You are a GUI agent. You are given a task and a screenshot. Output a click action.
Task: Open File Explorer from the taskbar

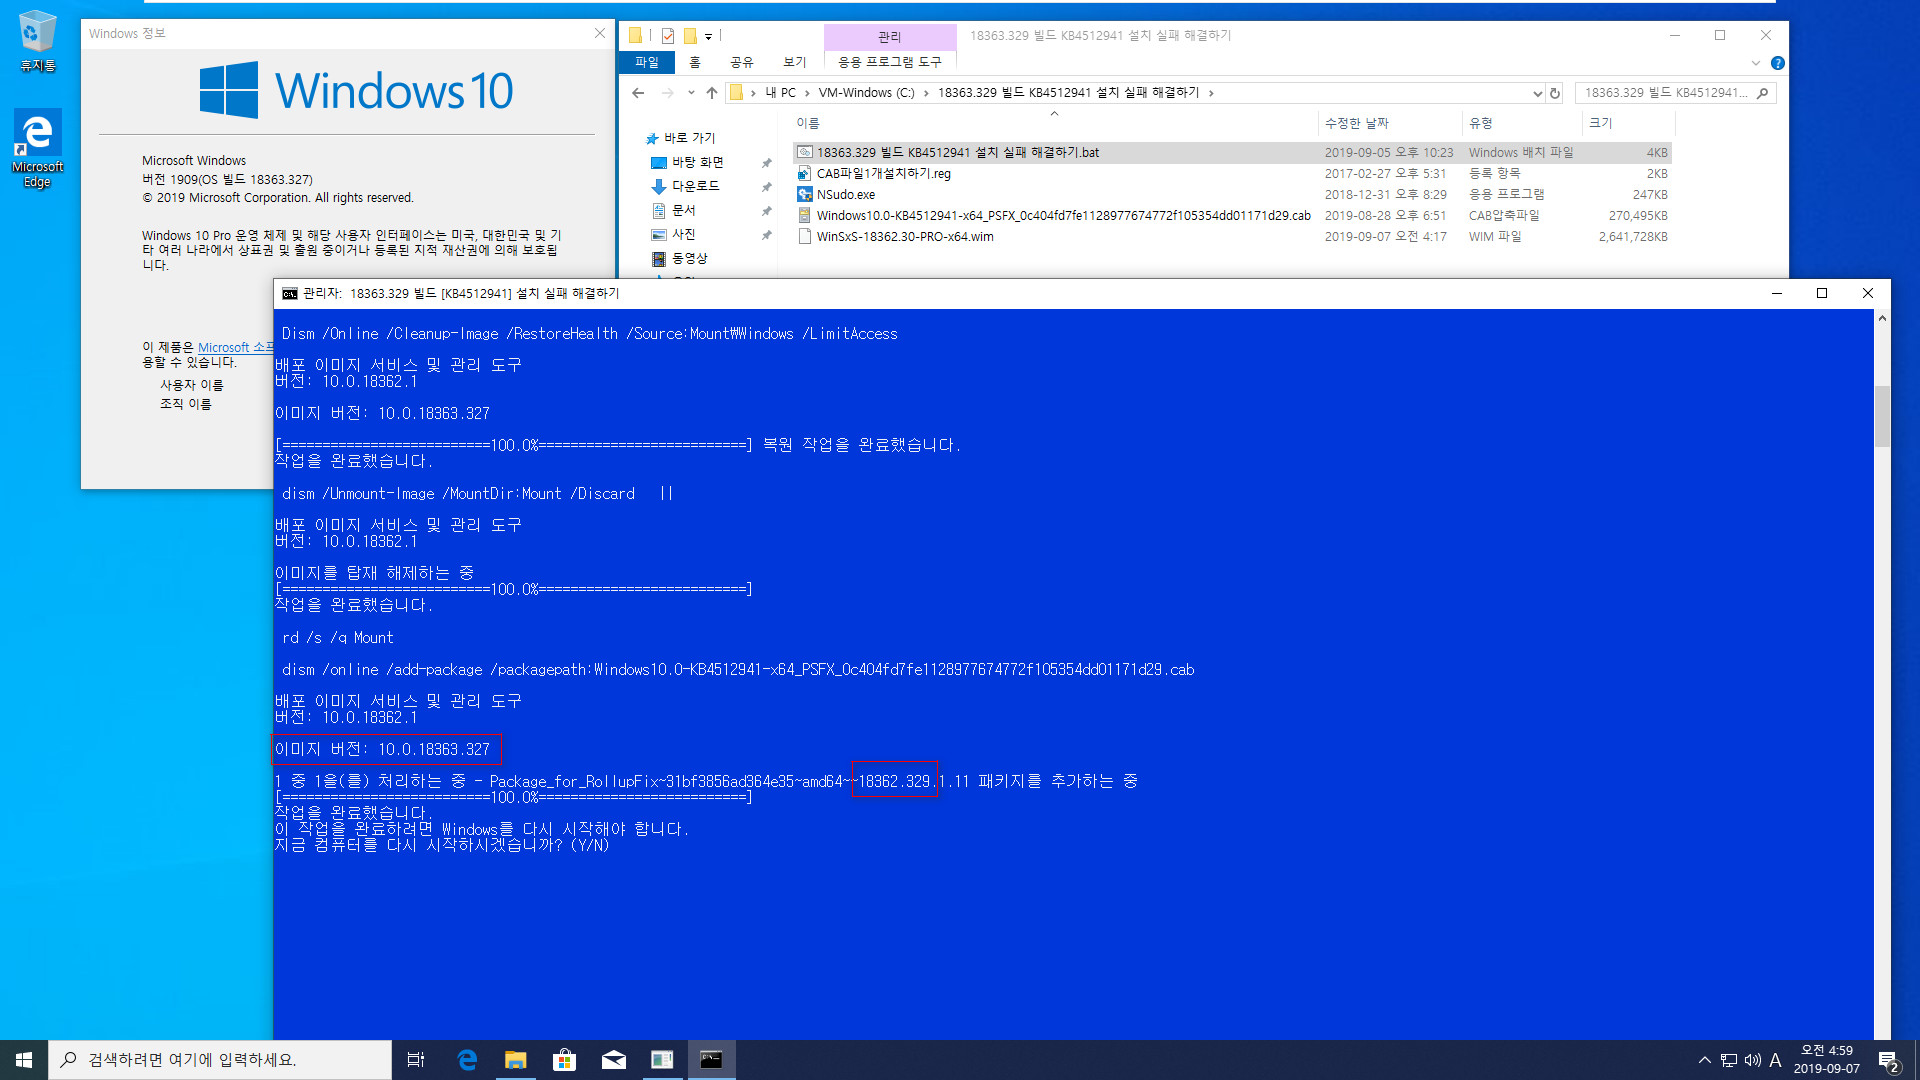click(x=516, y=1060)
